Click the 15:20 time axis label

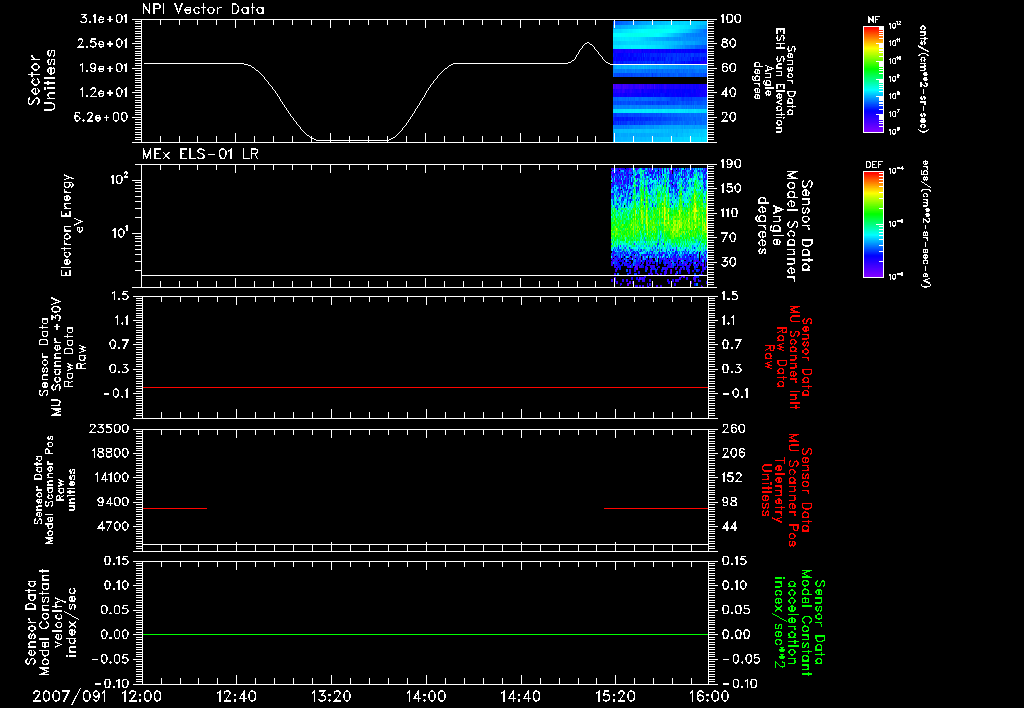[x=615, y=697]
